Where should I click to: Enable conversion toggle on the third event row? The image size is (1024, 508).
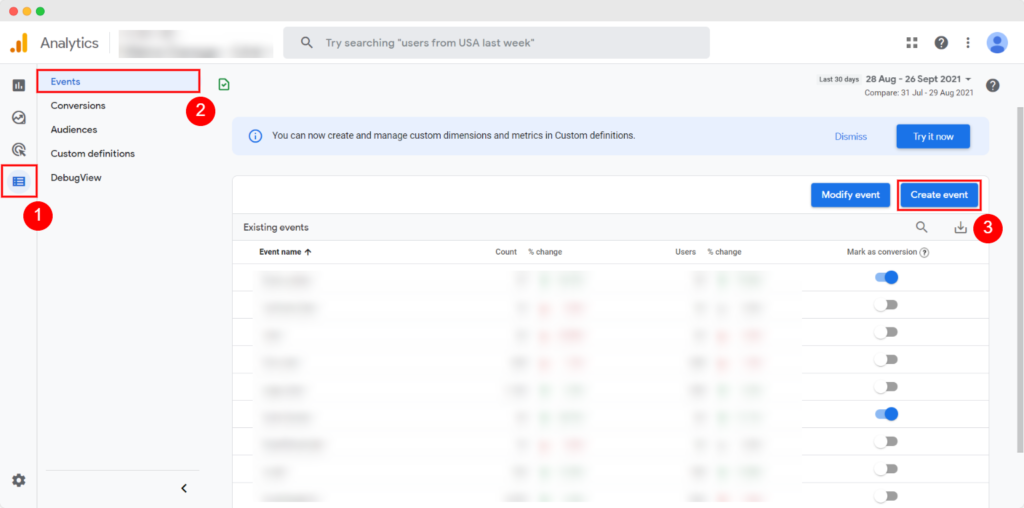tap(886, 332)
